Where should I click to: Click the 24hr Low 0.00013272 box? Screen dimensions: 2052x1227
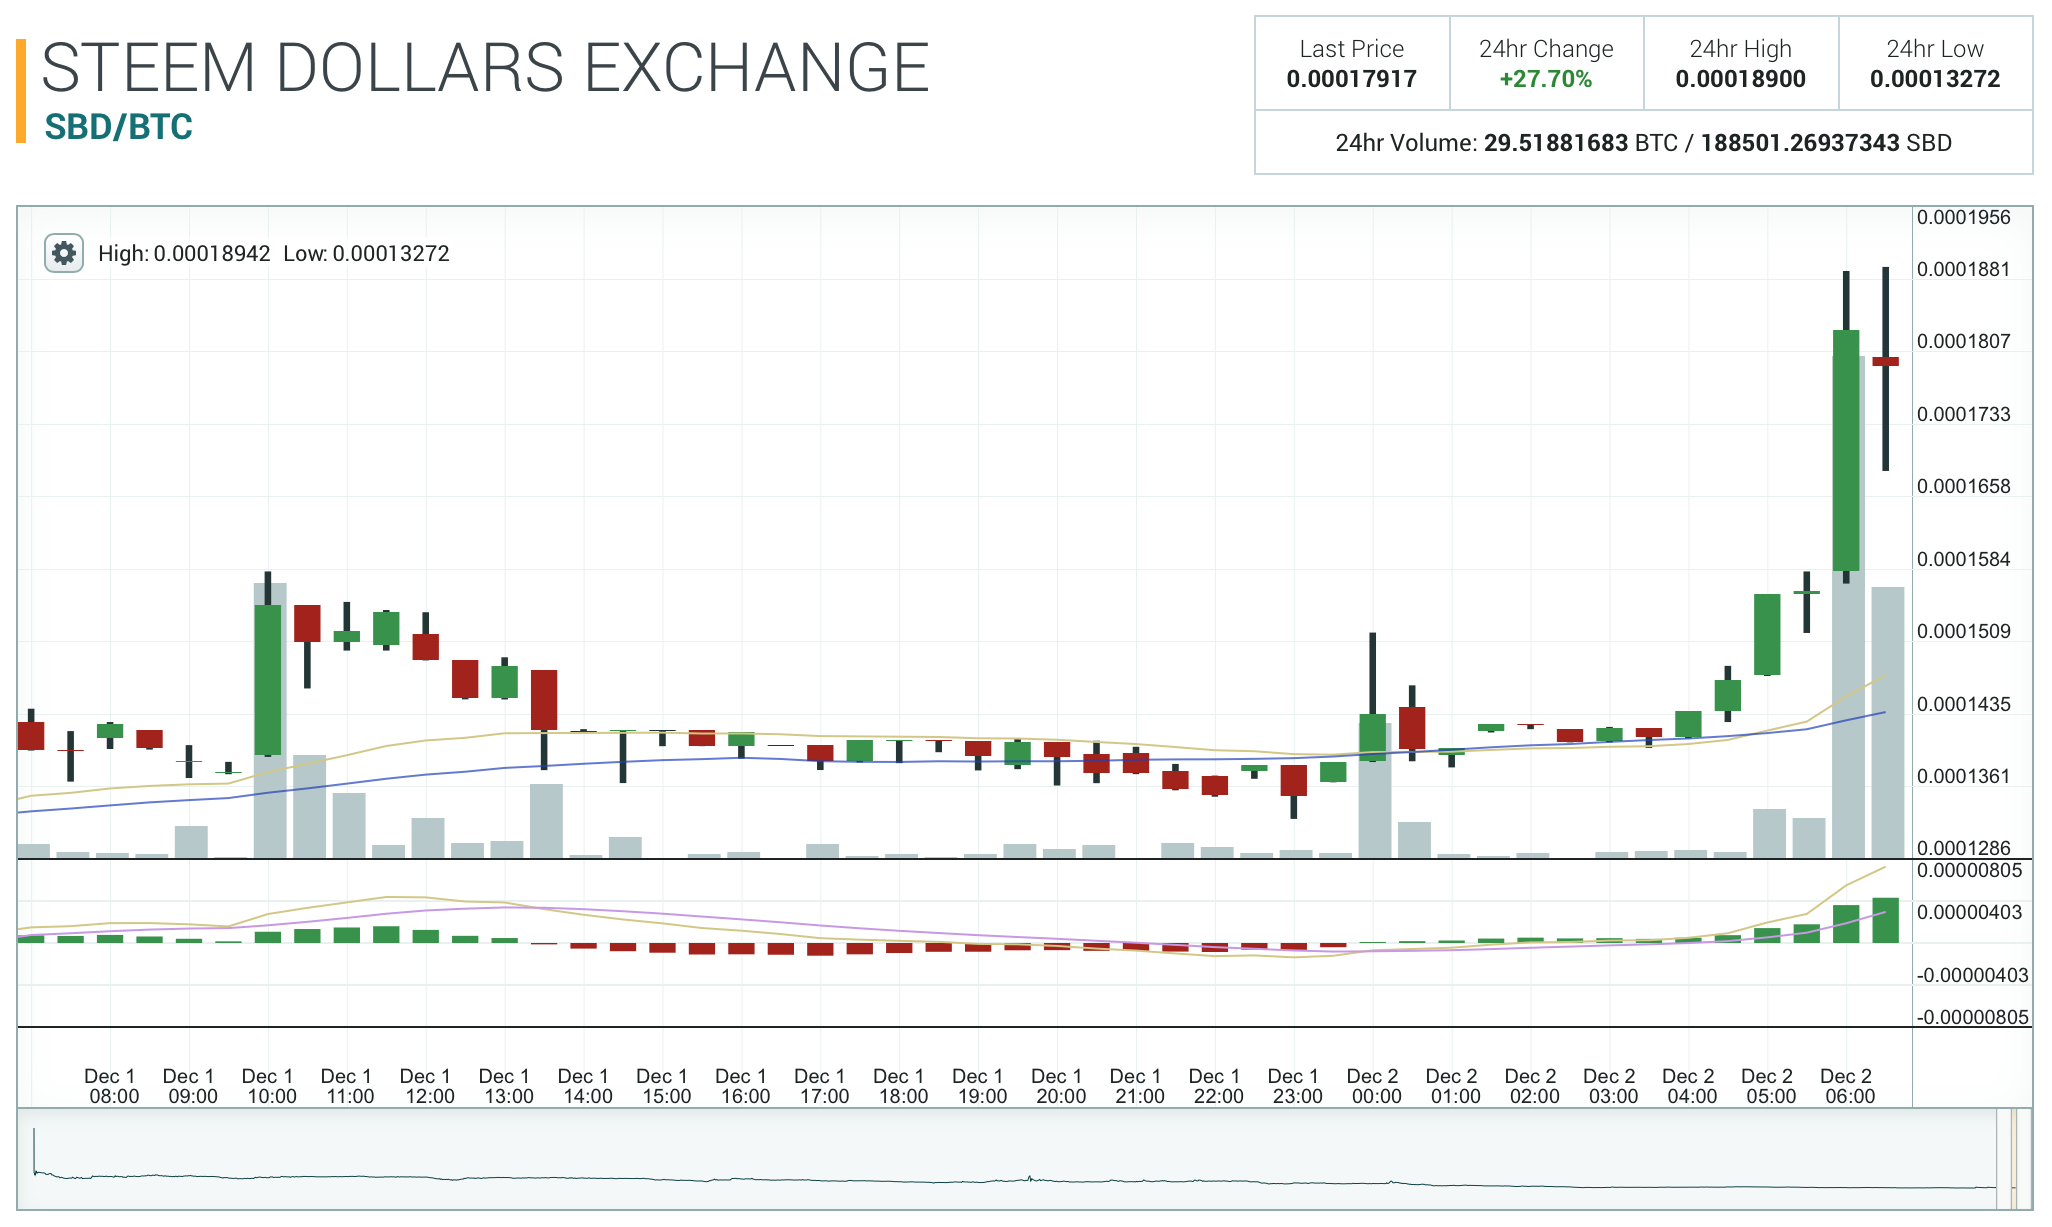[x=1934, y=63]
